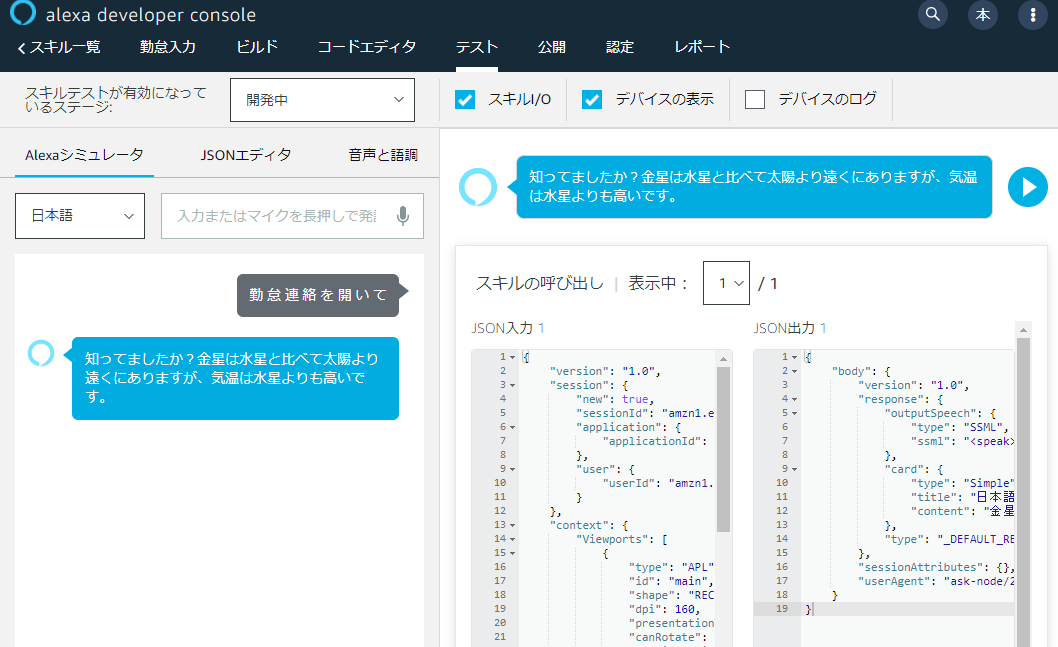Go to the 認定 tab

619,47
